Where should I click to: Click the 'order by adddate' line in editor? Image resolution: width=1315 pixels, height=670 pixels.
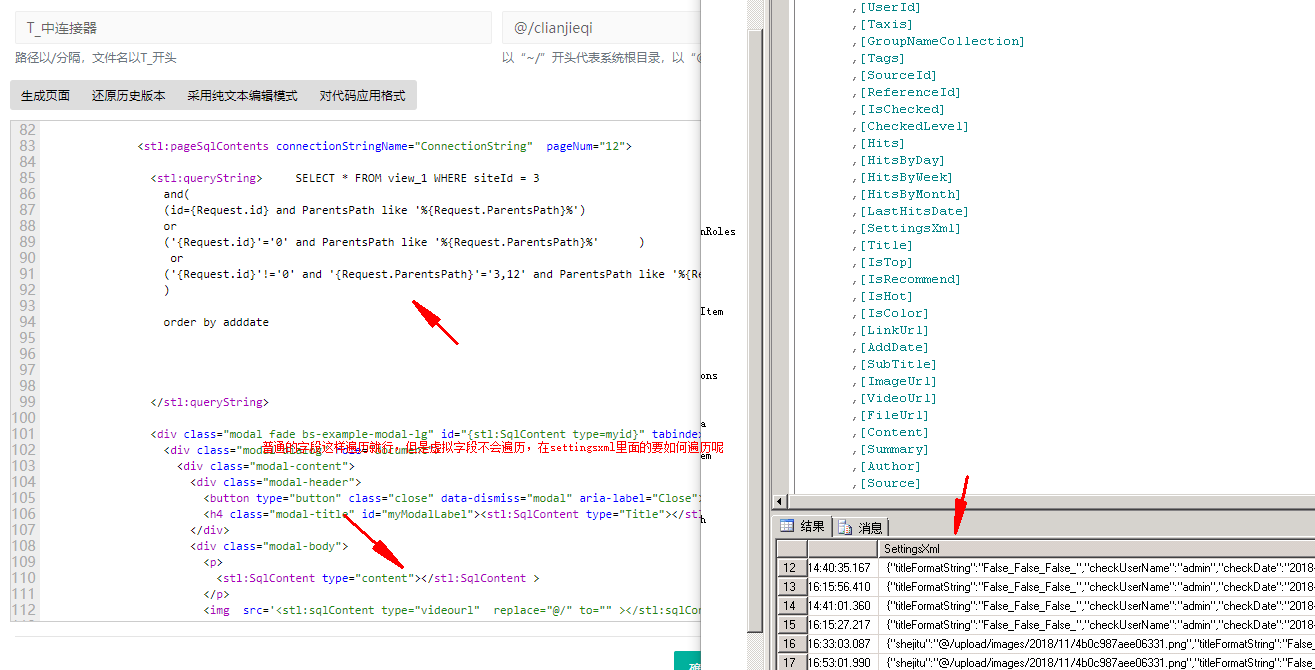216,322
